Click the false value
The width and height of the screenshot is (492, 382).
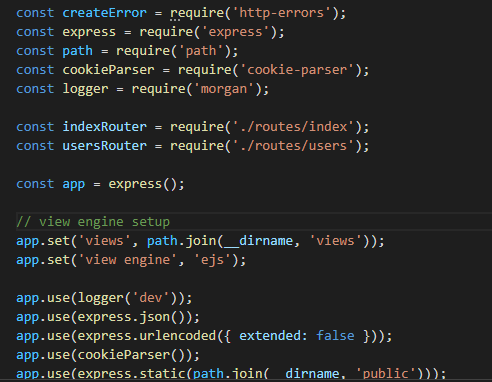coord(335,336)
